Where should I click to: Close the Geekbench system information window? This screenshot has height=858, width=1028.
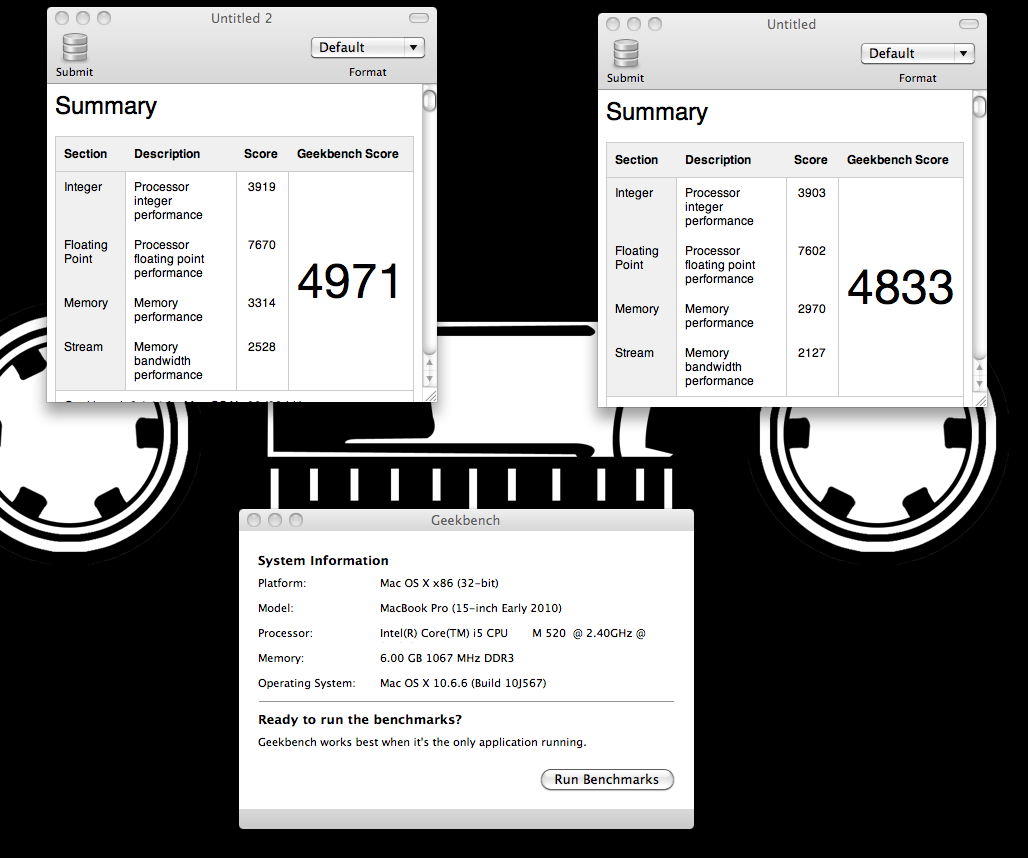click(254, 520)
